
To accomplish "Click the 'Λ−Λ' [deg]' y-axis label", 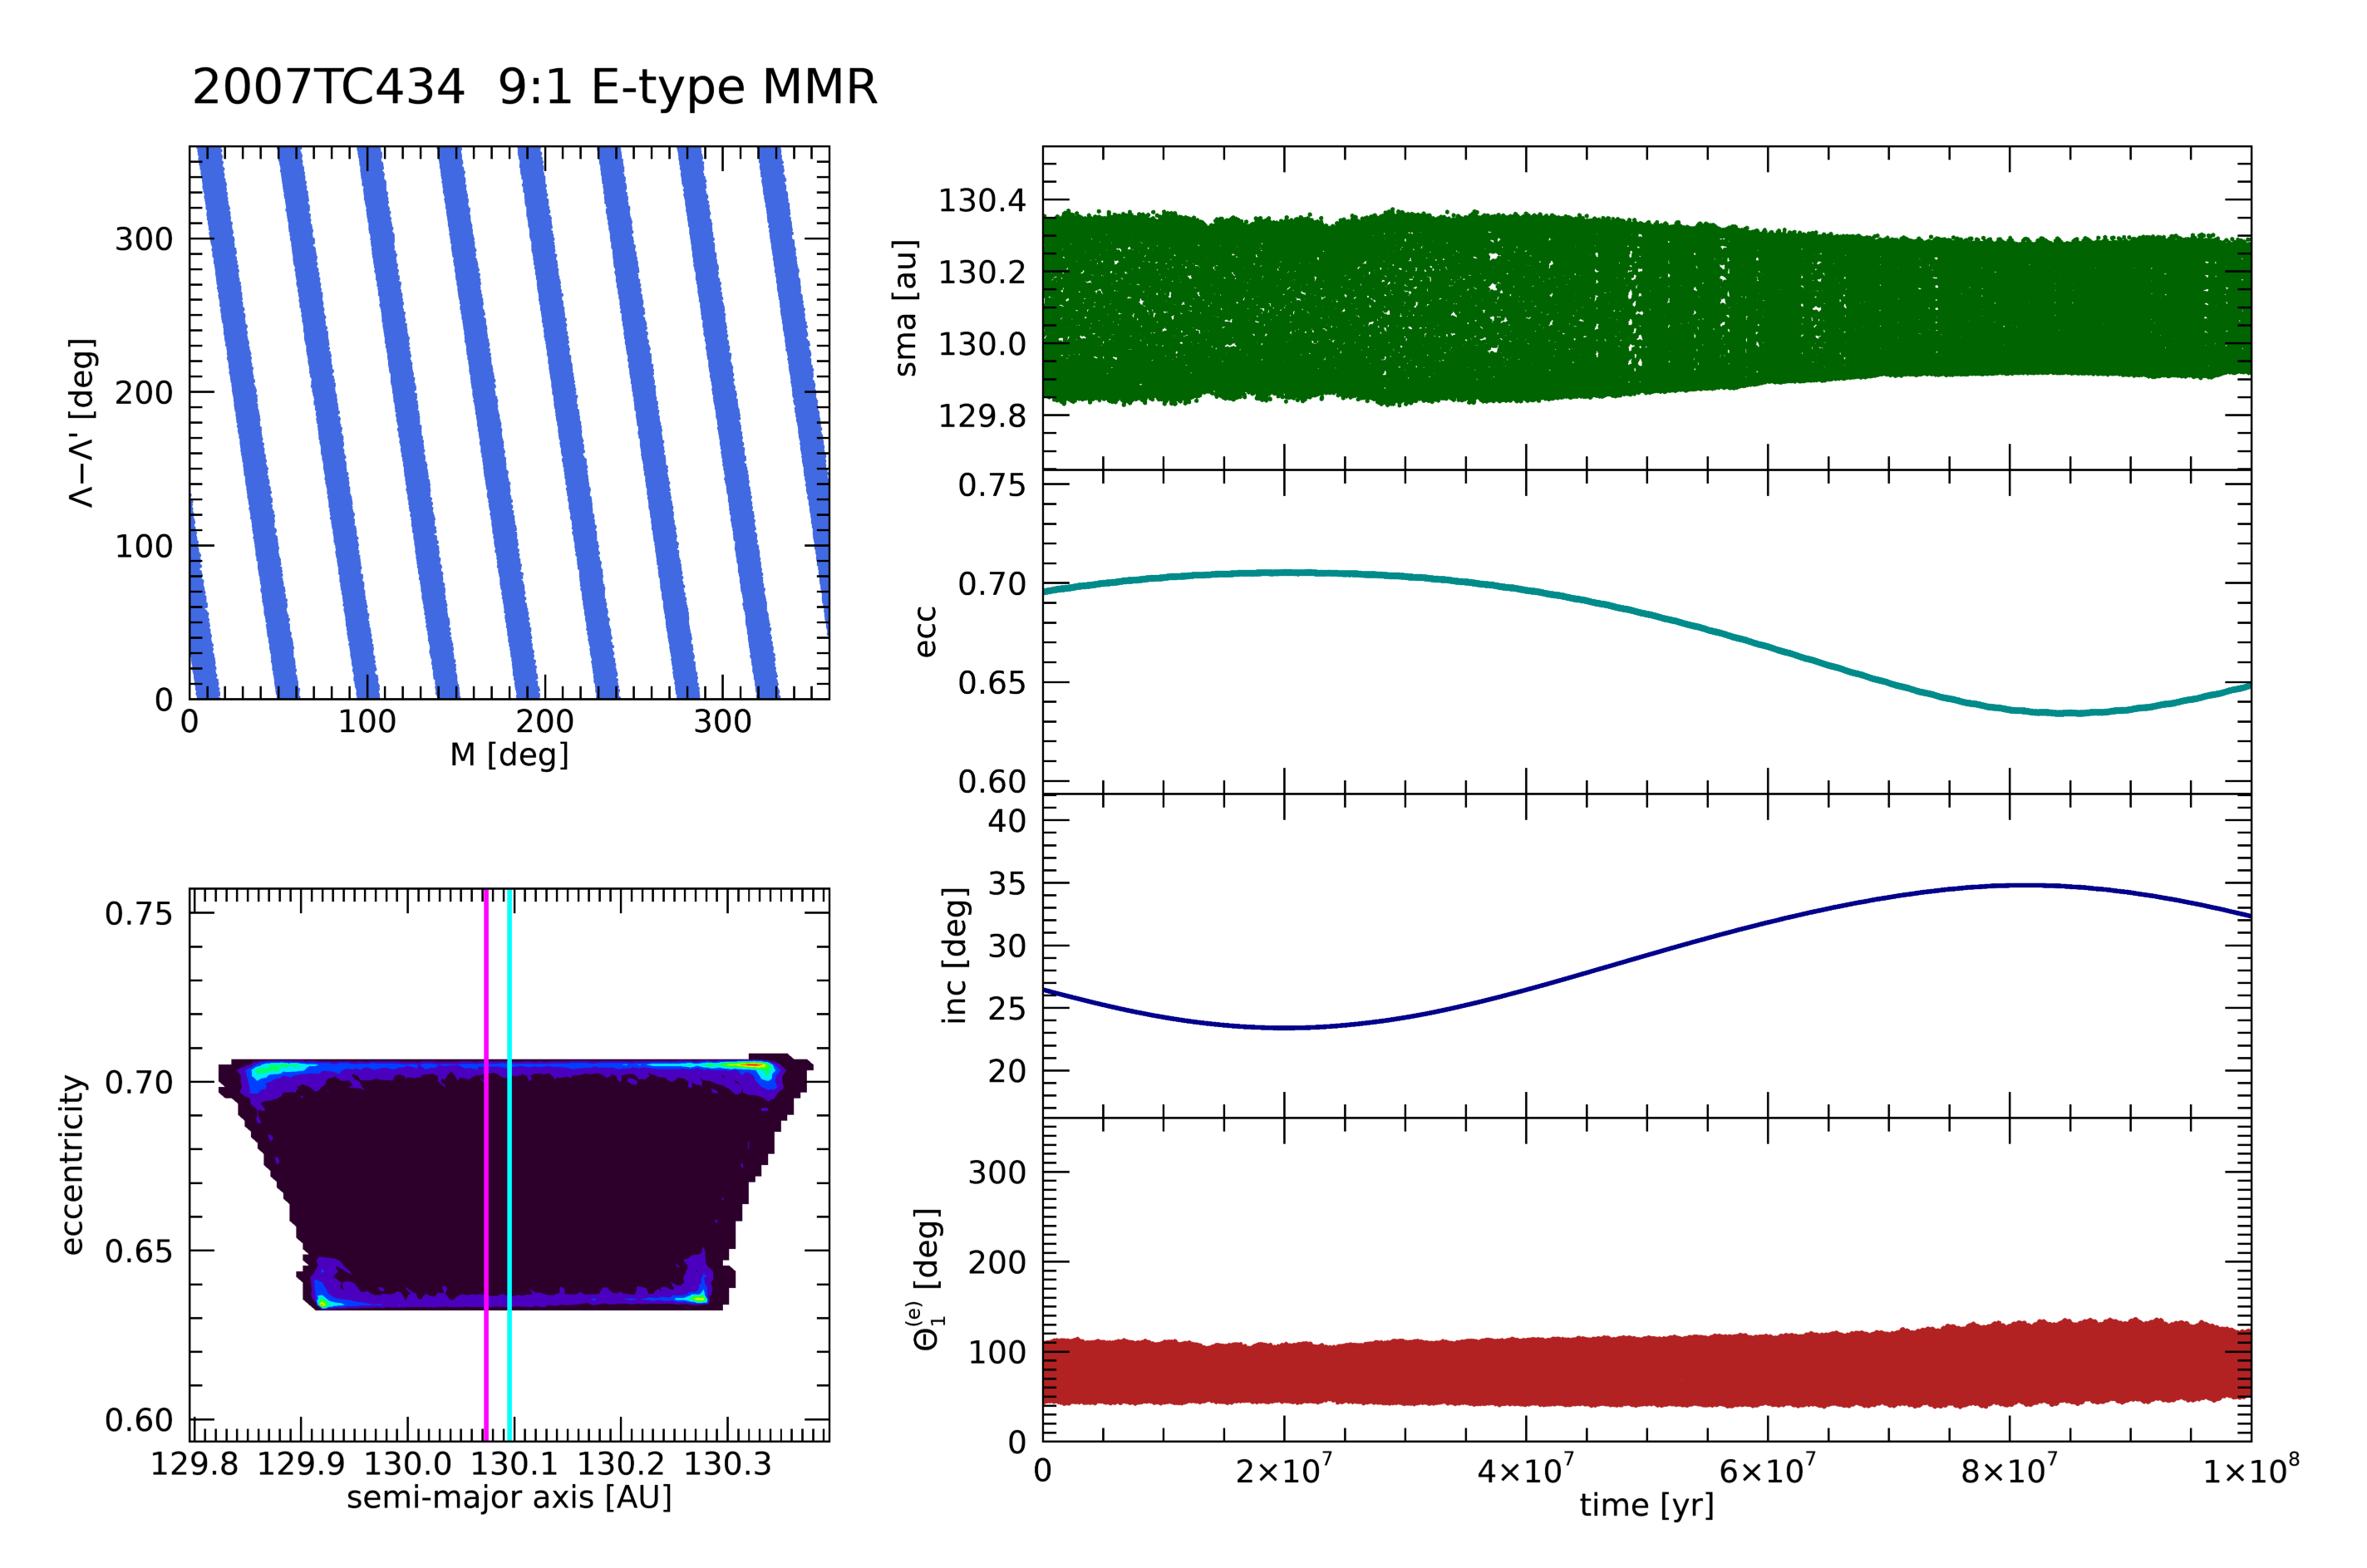I will 82,423.
